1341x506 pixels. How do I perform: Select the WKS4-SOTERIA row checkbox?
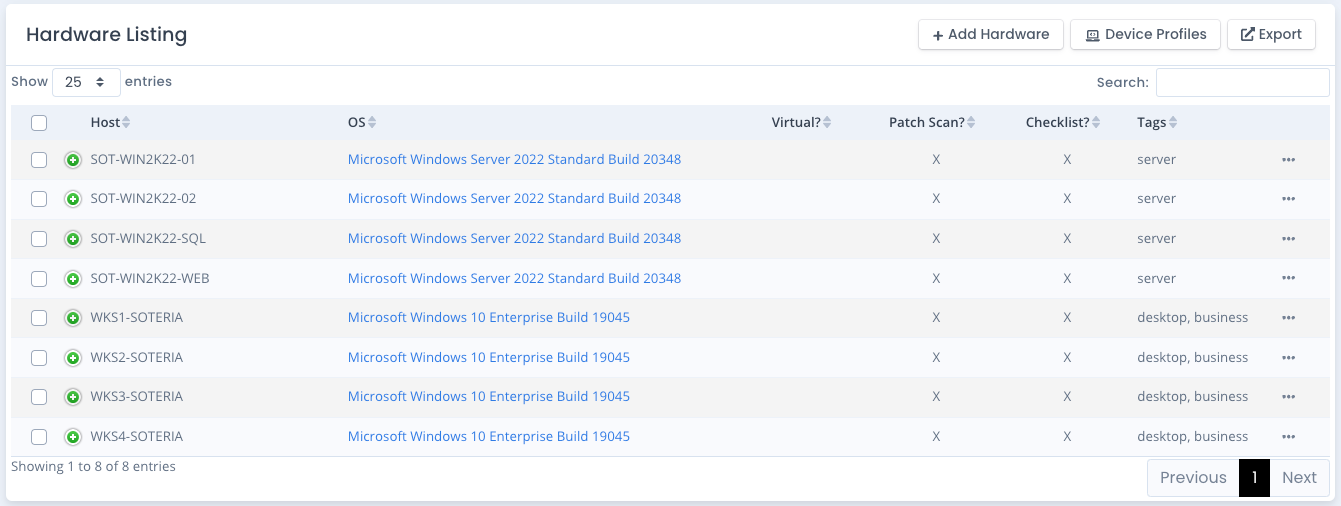click(x=39, y=437)
